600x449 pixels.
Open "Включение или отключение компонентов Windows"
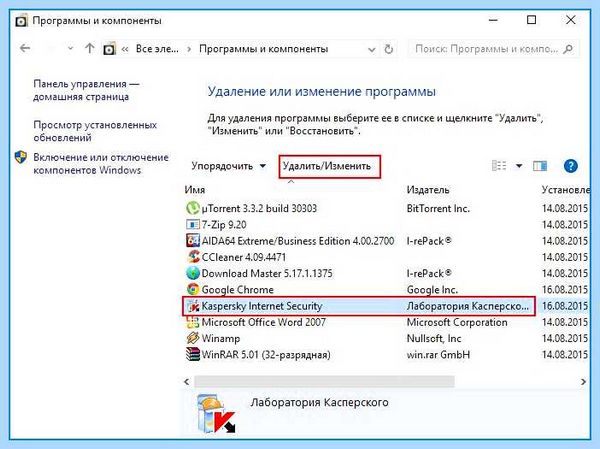tap(101, 163)
